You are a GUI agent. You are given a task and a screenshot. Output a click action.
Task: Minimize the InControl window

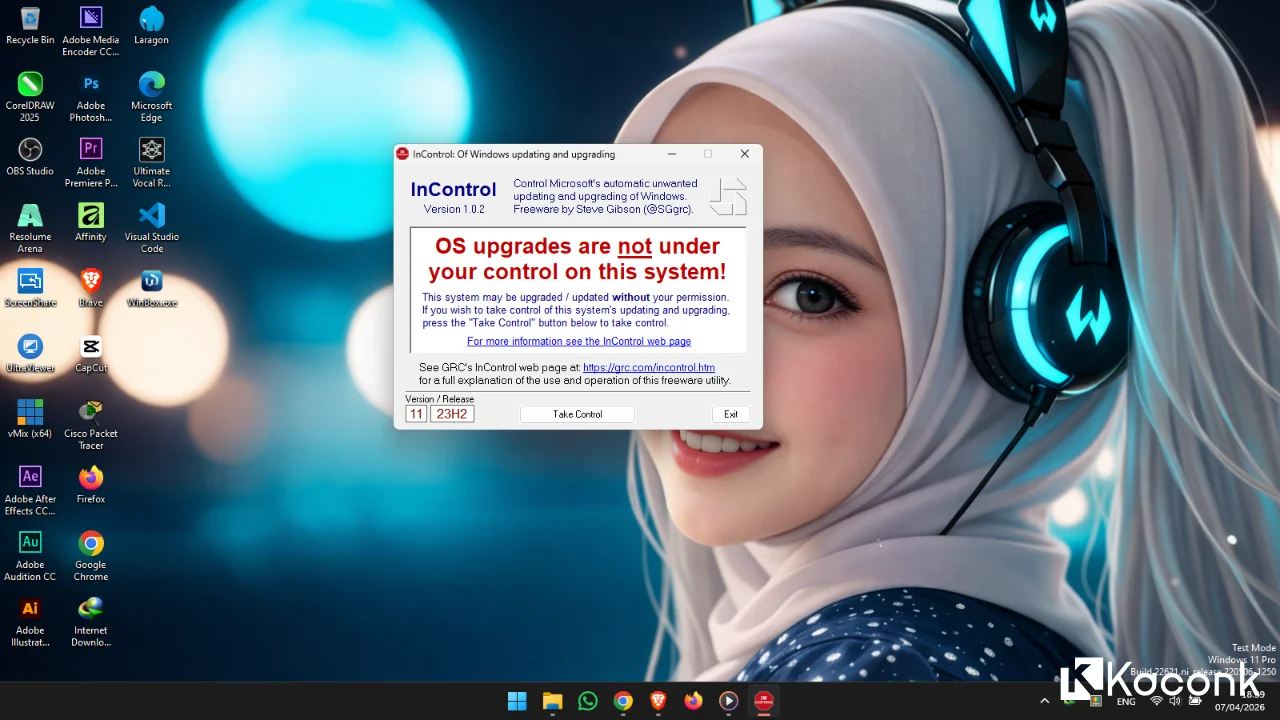click(x=672, y=154)
